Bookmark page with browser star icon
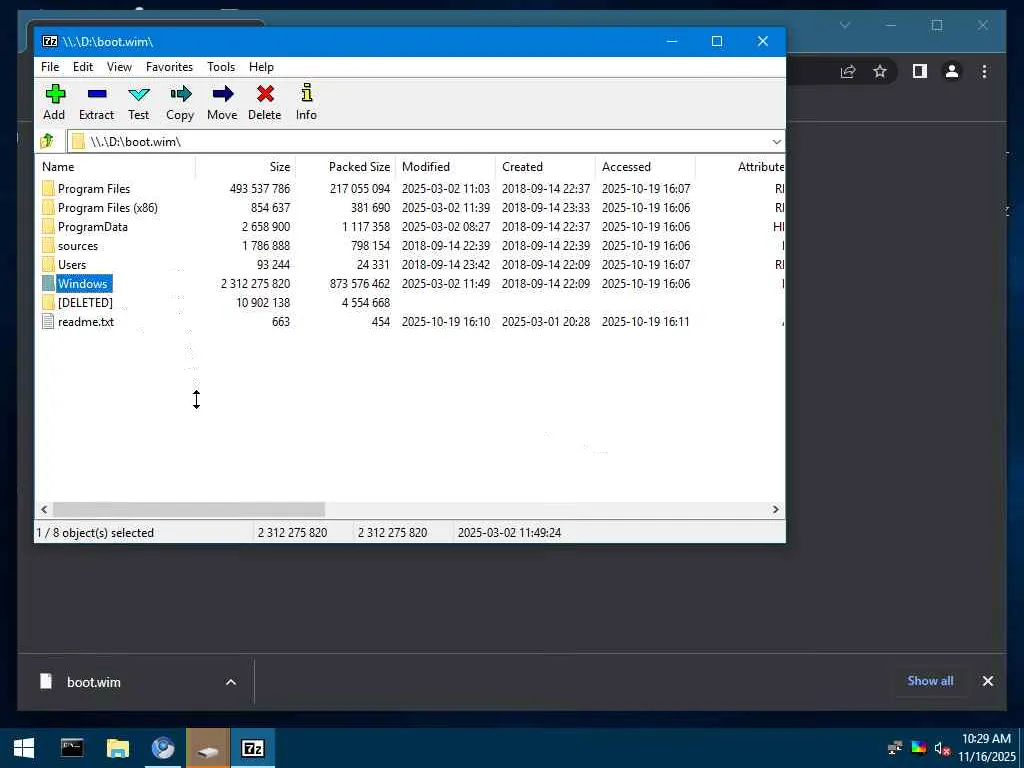This screenshot has height=768, width=1024. 880,71
